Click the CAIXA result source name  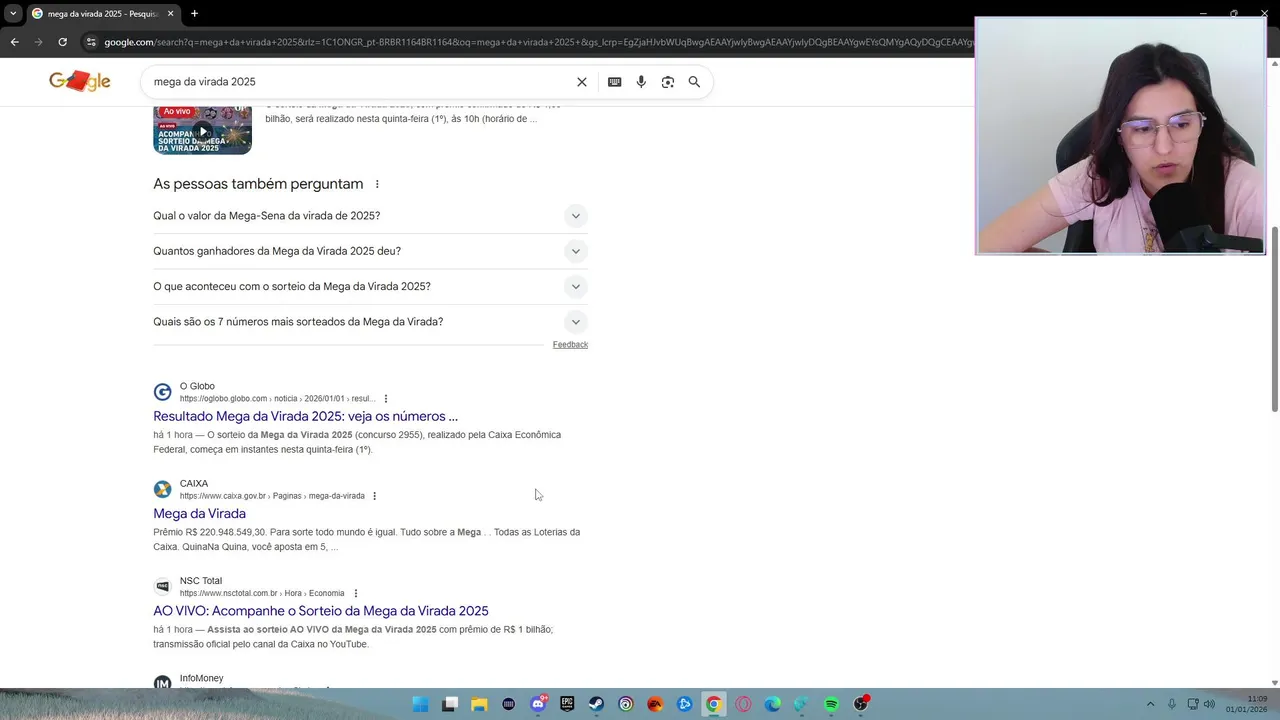[x=194, y=483]
